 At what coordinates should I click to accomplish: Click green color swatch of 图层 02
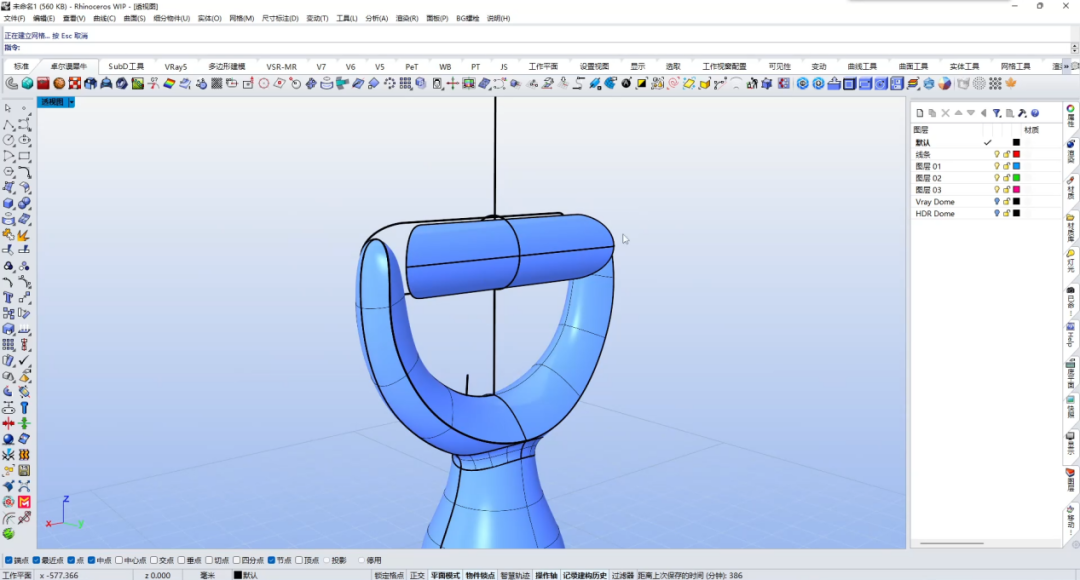1016,178
